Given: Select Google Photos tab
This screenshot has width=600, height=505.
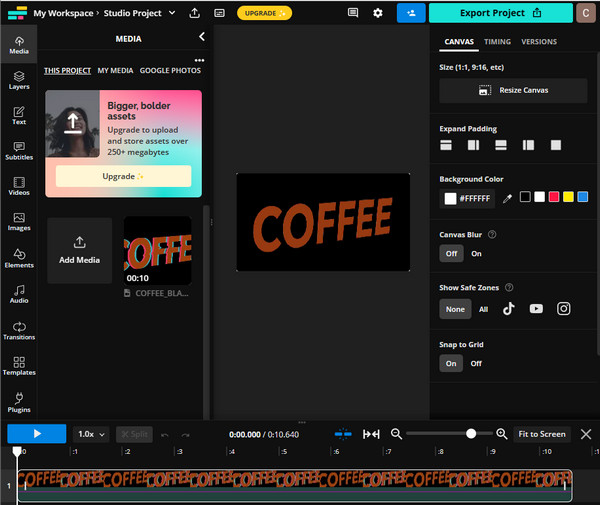Looking at the screenshot, I should coord(170,70).
